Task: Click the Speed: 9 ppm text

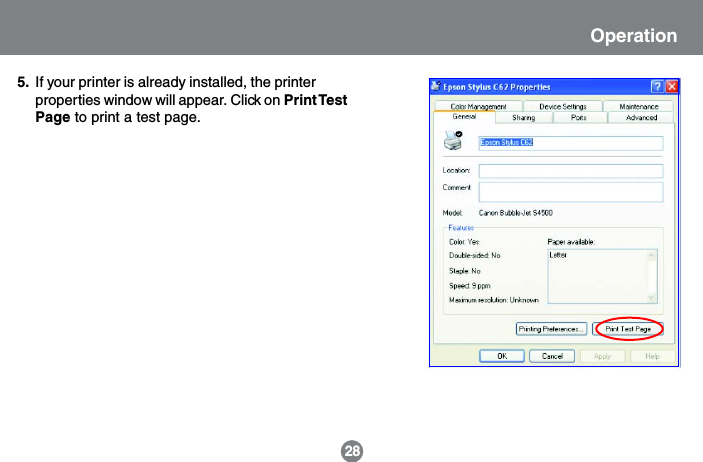Action: point(469,286)
